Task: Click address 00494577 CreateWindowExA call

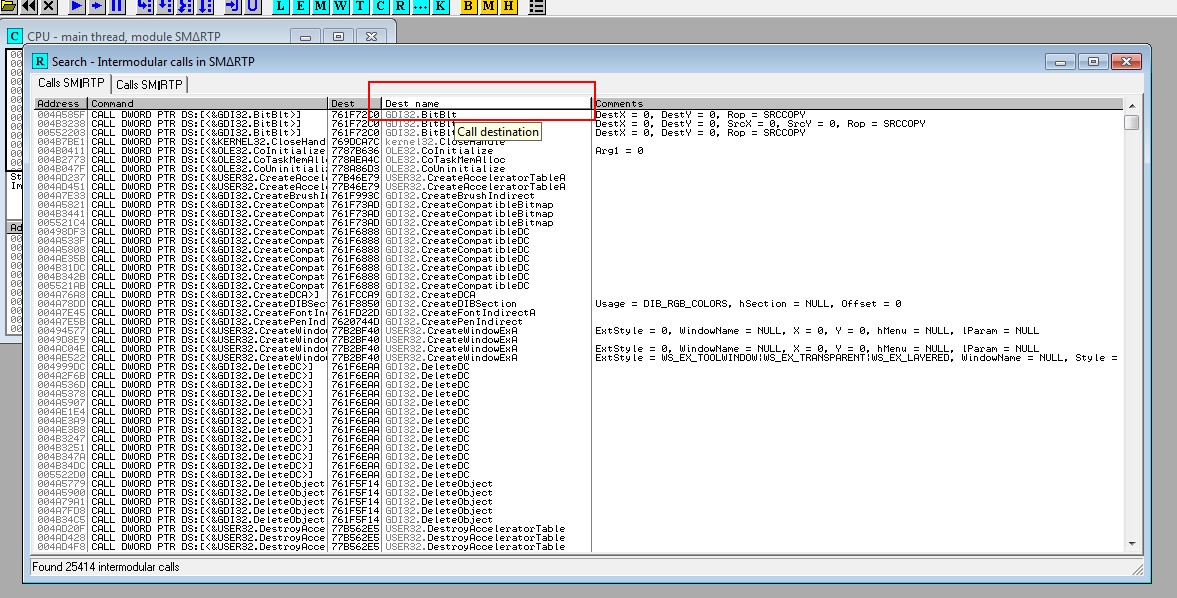Action: [x=579, y=331]
